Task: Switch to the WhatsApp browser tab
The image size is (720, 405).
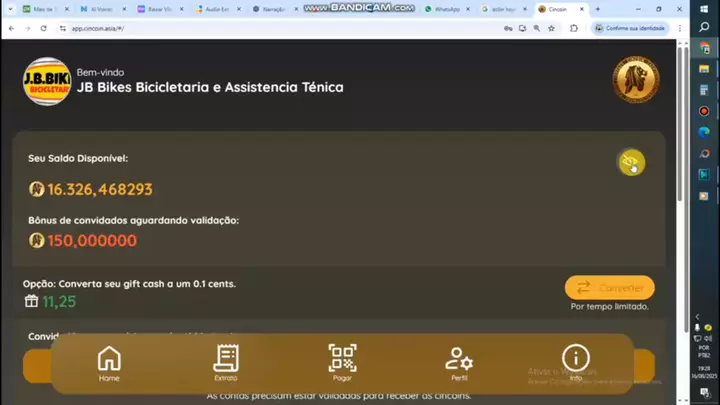Action: pos(443,9)
